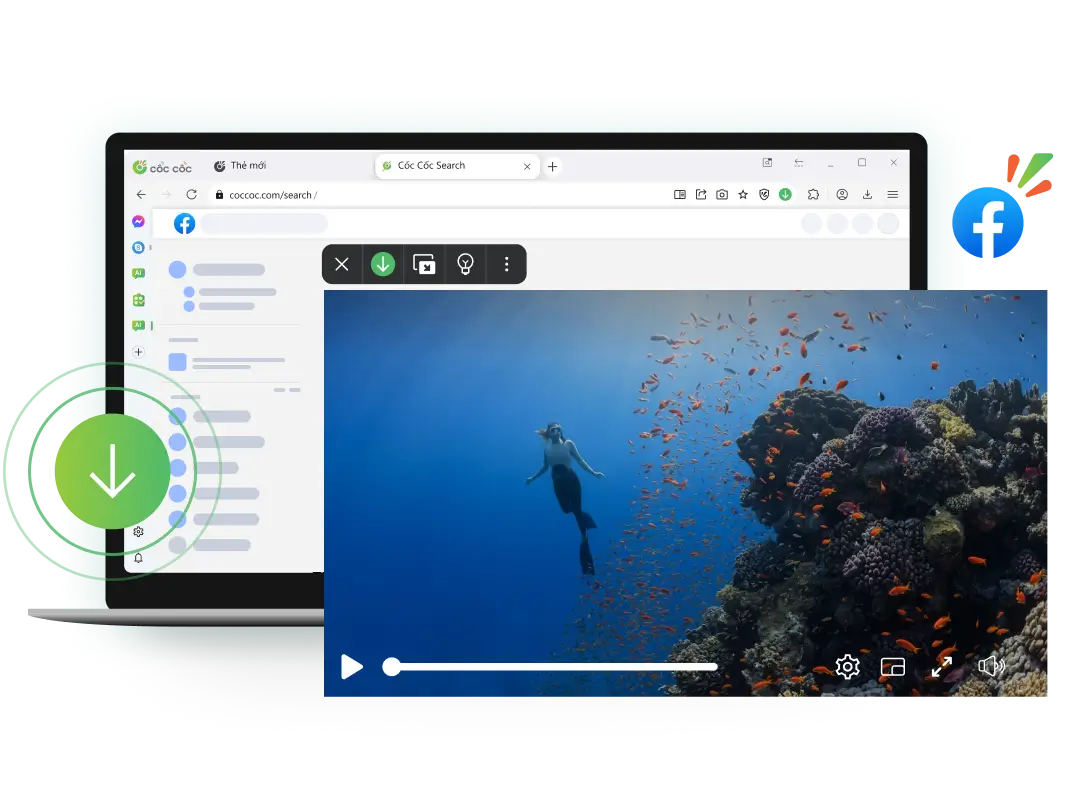Open video quality settings gear
This screenshot has height=810, width=1080.
coord(847,667)
